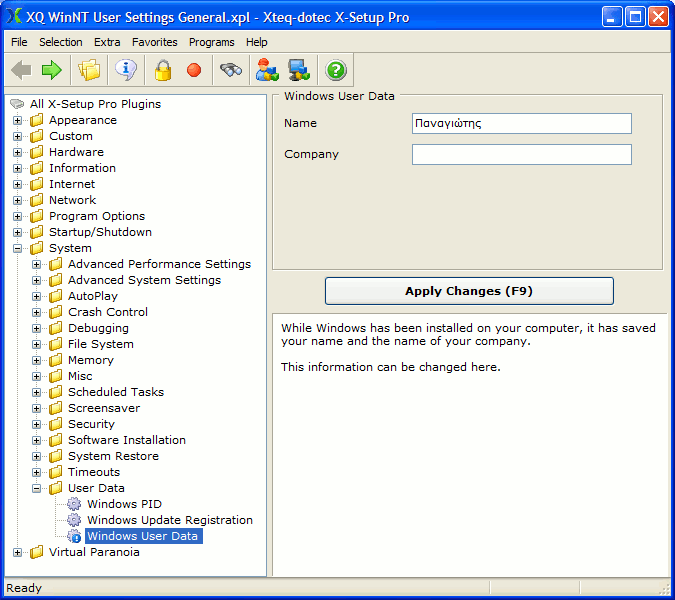Expand the Crash Control node
The width and height of the screenshot is (675, 600).
(37, 312)
